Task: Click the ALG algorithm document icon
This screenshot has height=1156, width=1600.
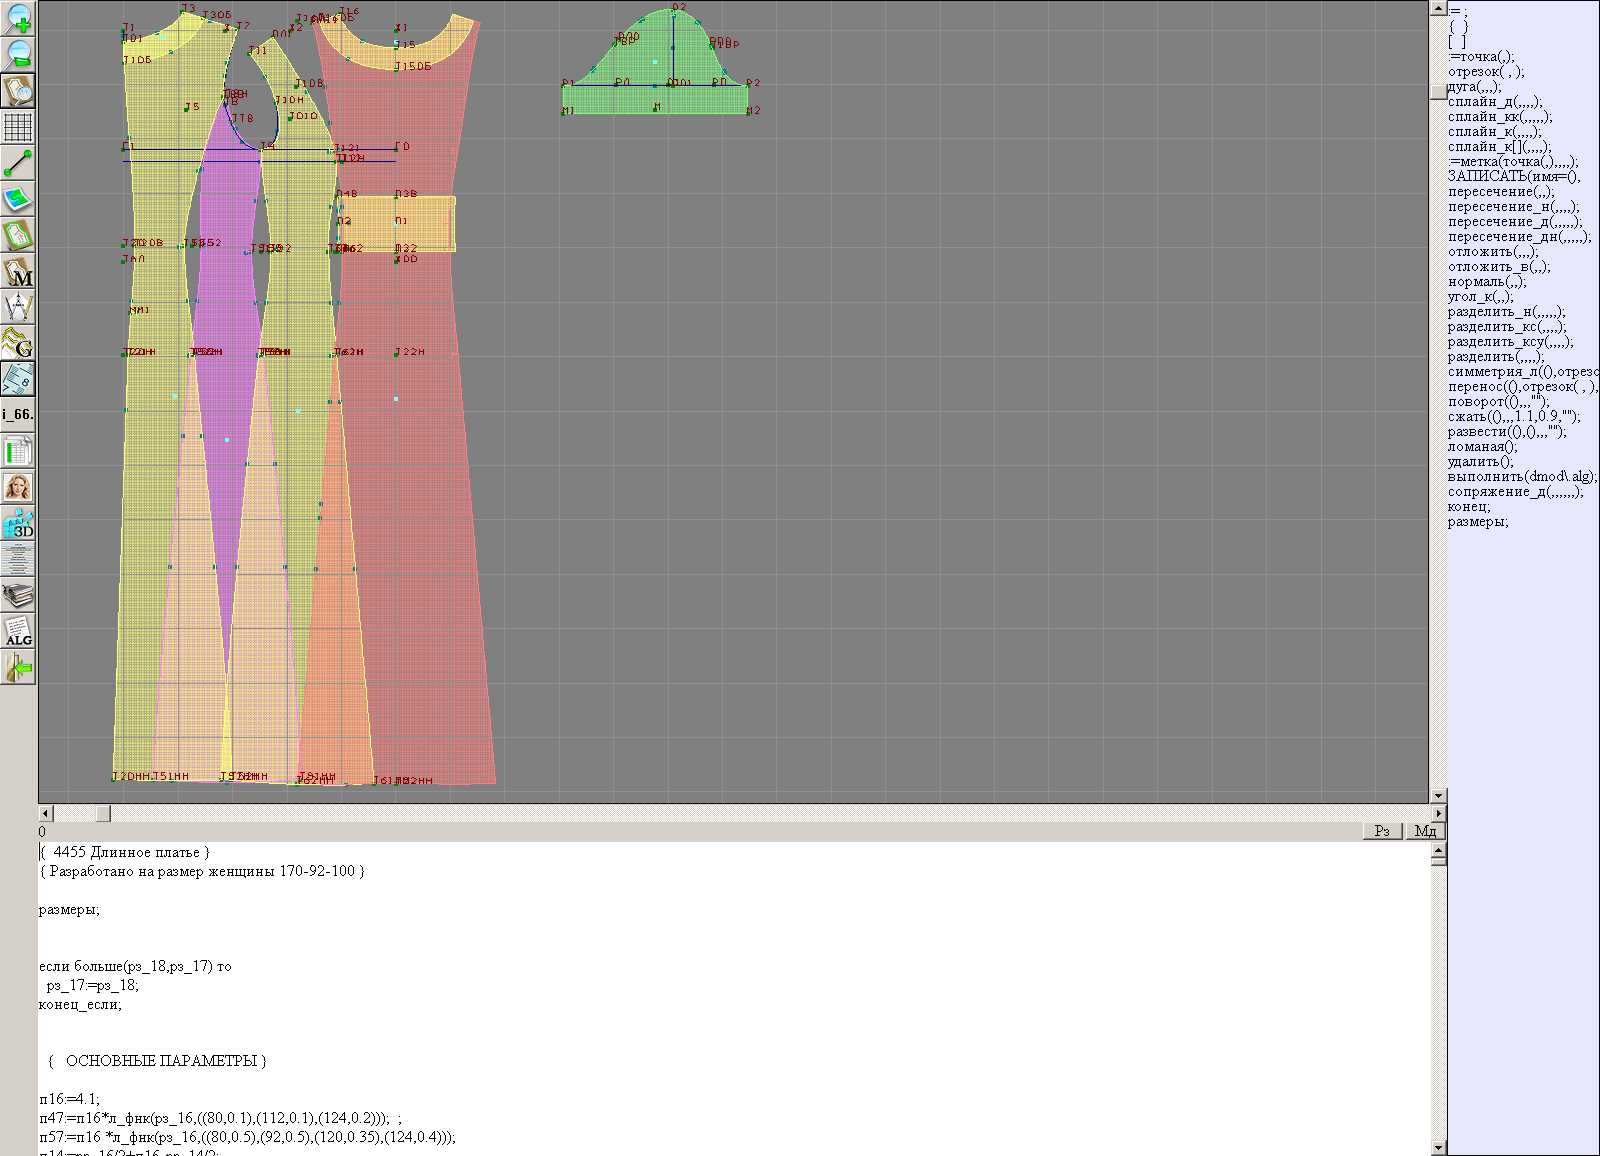Action: click(x=18, y=632)
